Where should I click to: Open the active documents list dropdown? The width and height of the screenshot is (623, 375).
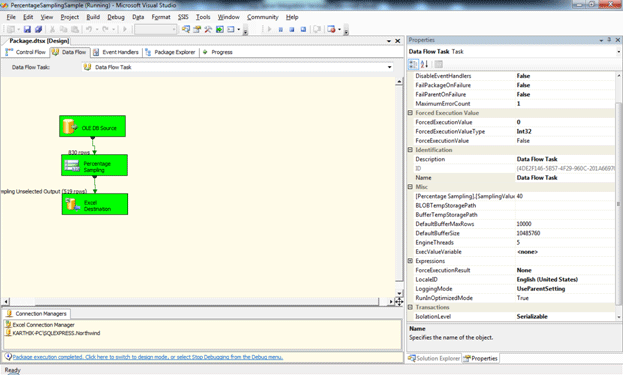coord(389,41)
